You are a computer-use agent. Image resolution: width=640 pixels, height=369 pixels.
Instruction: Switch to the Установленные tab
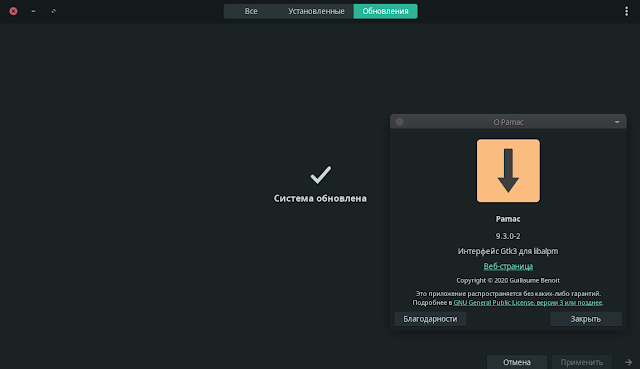tap(316, 11)
